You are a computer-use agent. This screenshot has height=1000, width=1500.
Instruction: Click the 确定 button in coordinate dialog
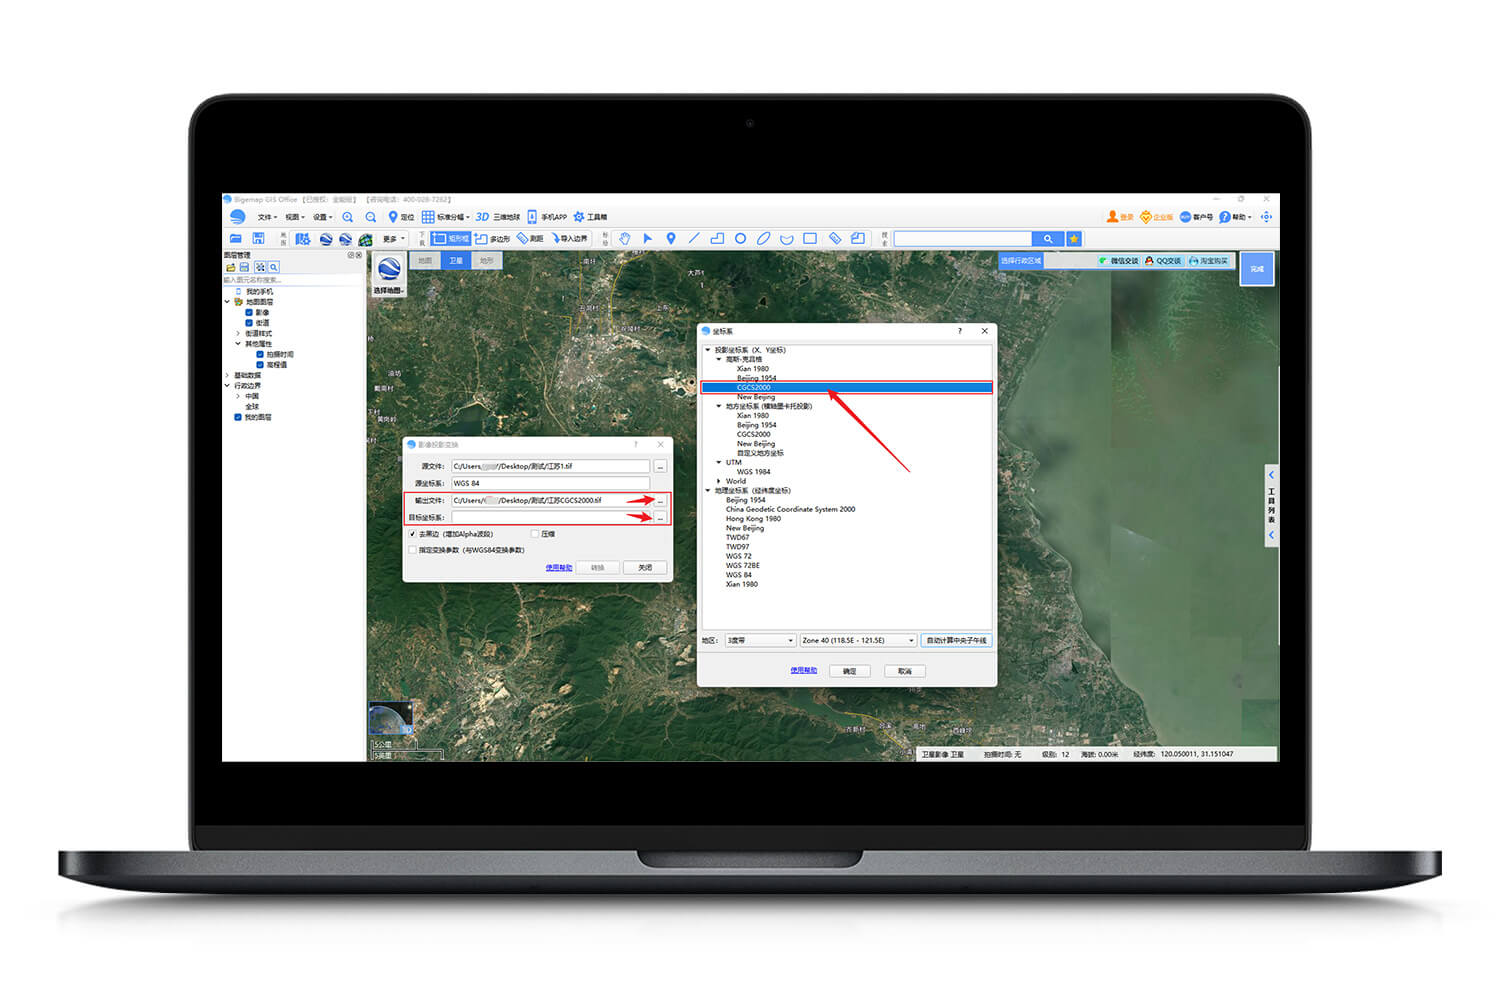(x=849, y=671)
